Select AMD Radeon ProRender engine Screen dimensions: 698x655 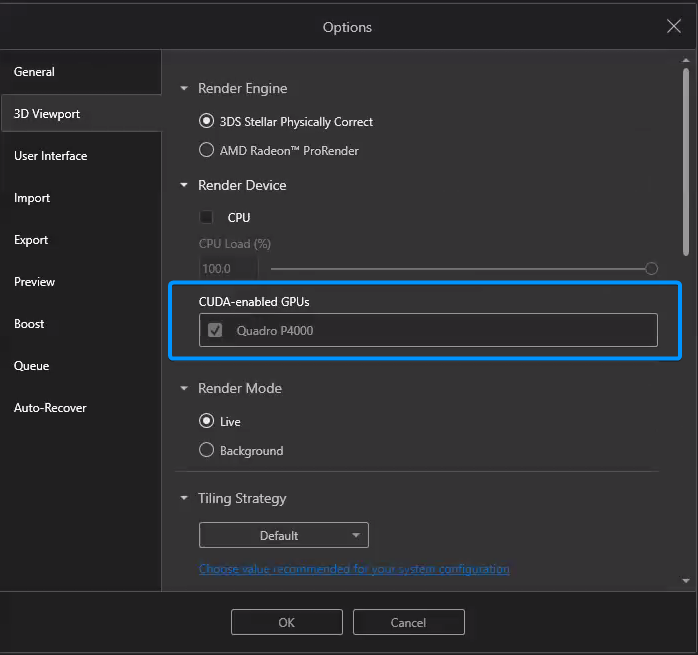coord(206,150)
